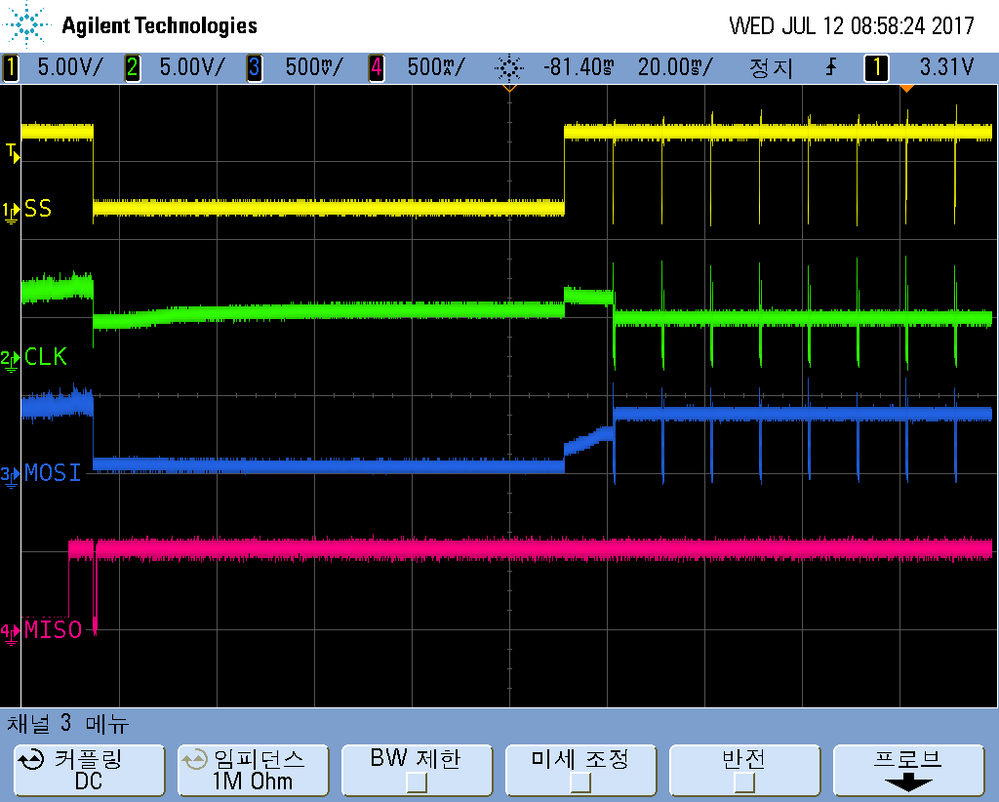Select the channel 3 blue number badge
This screenshot has width=999, height=802.
254,68
